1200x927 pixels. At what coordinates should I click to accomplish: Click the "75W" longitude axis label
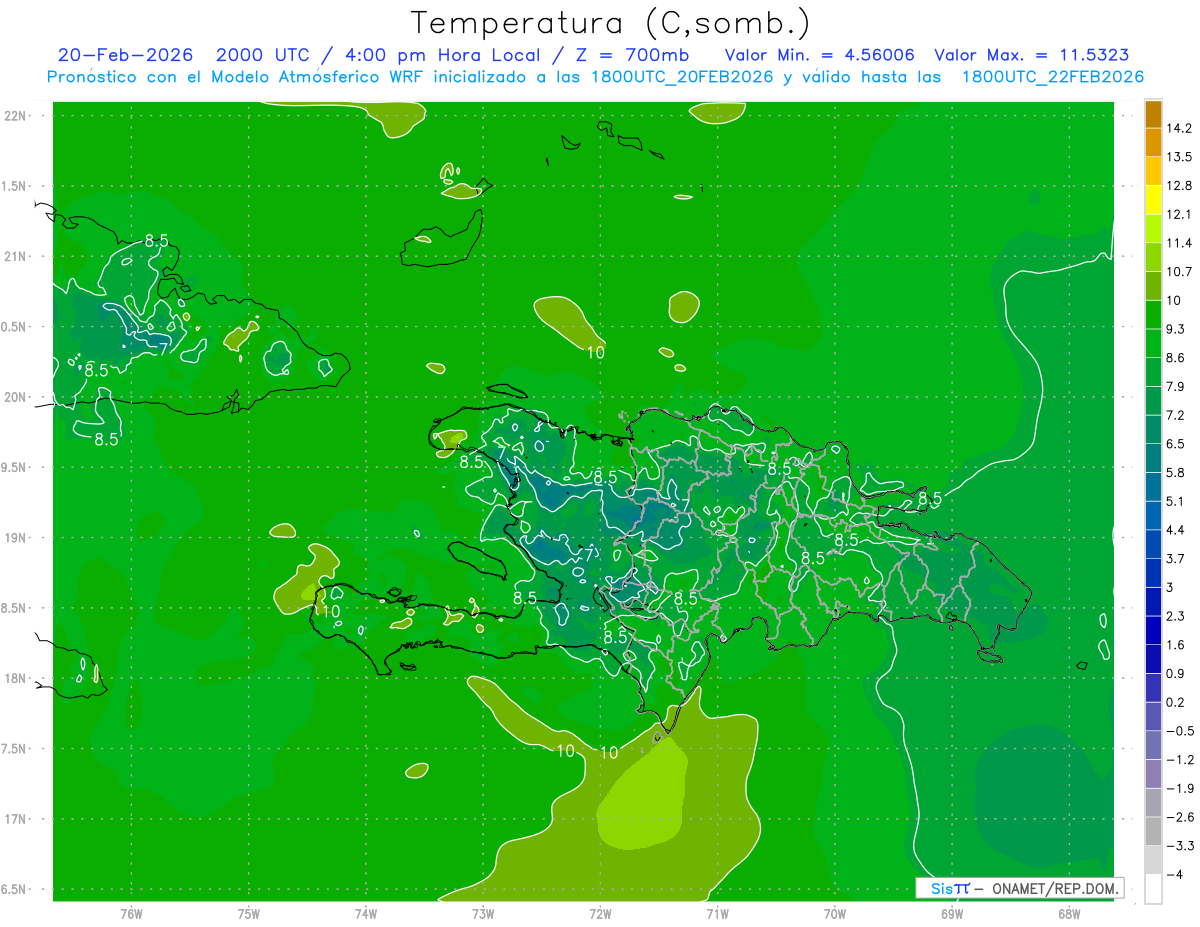click(248, 914)
